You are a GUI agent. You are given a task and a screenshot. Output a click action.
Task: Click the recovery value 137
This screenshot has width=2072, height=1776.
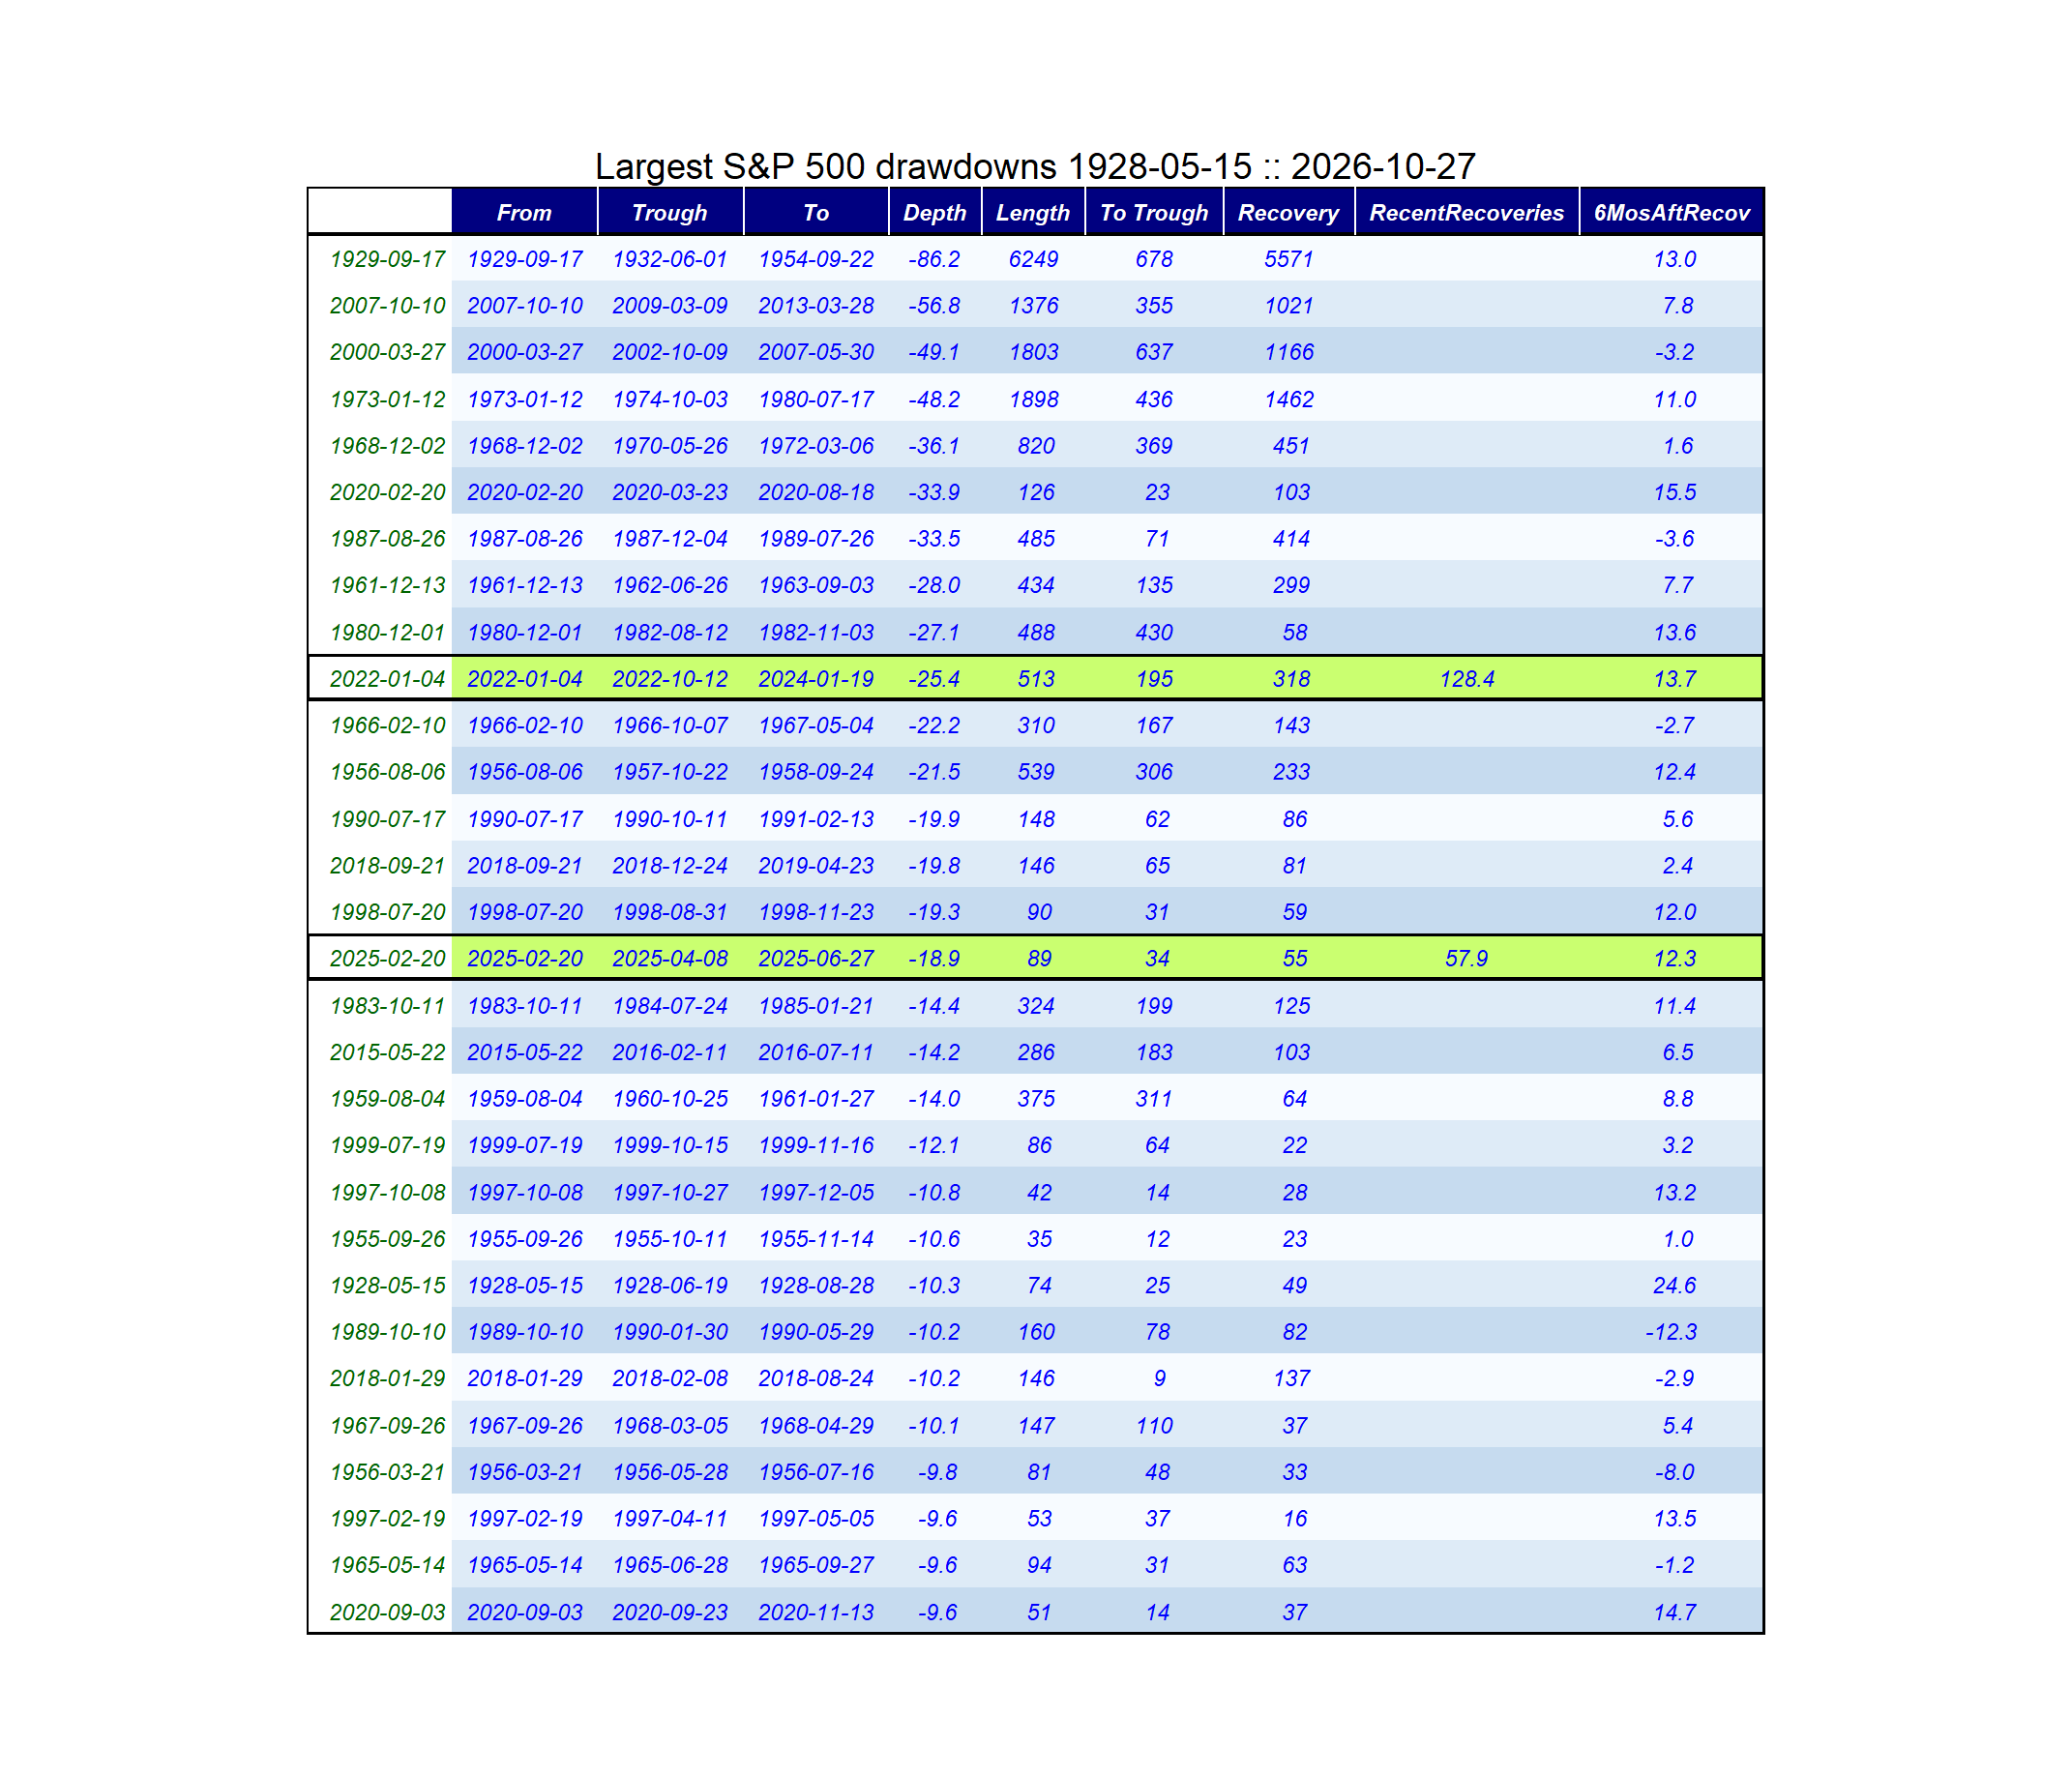click(1292, 1379)
